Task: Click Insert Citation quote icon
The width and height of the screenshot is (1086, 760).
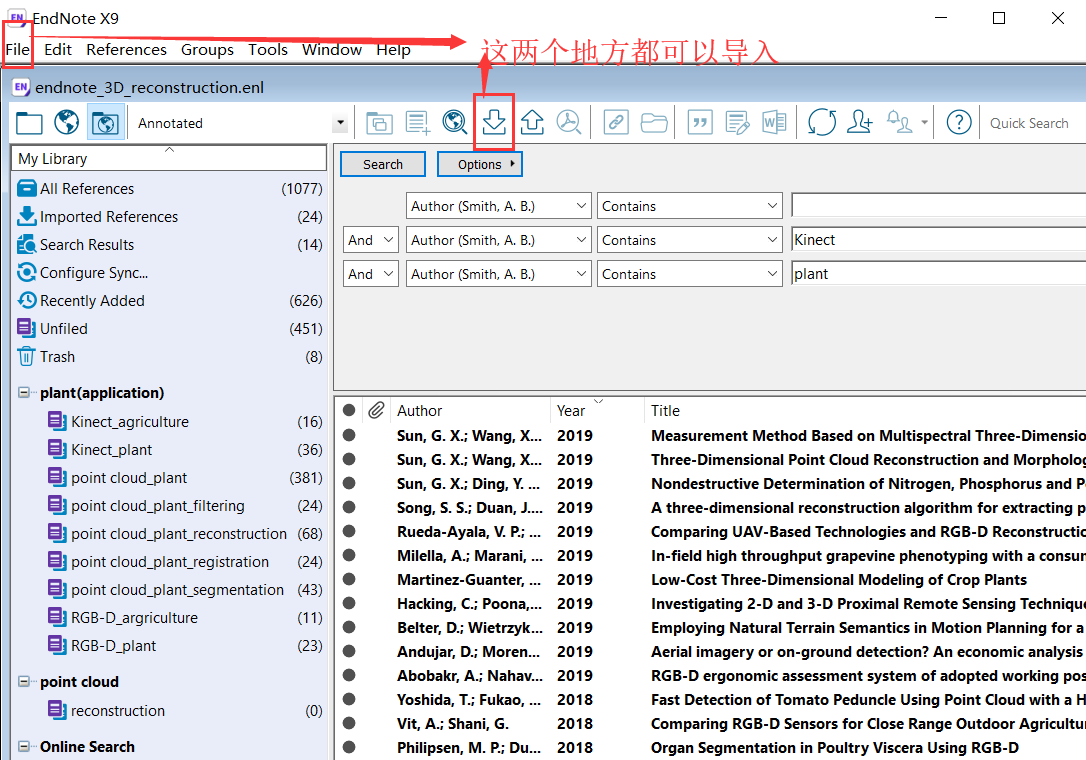Action: point(700,123)
